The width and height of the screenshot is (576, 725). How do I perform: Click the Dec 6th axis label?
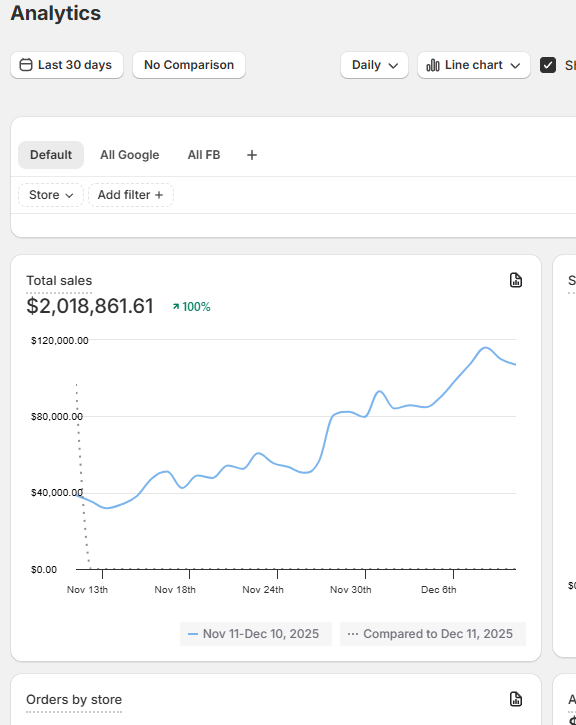439,590
